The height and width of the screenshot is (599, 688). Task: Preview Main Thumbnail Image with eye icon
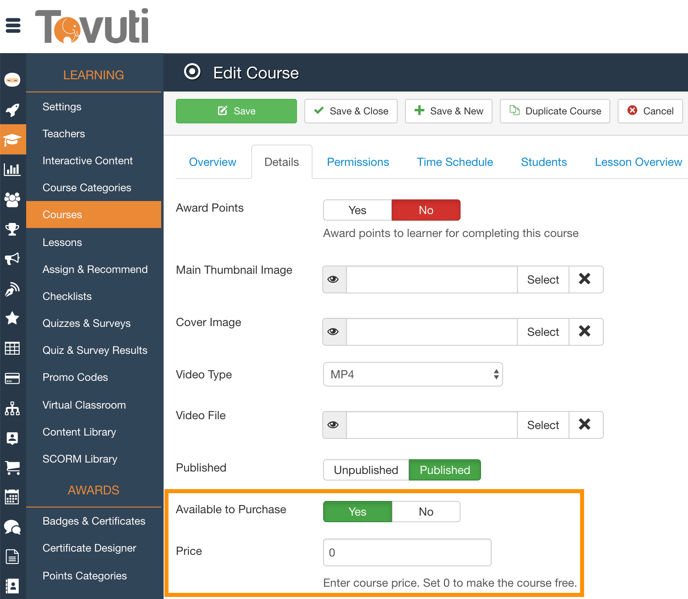click(x=334, y=280)
